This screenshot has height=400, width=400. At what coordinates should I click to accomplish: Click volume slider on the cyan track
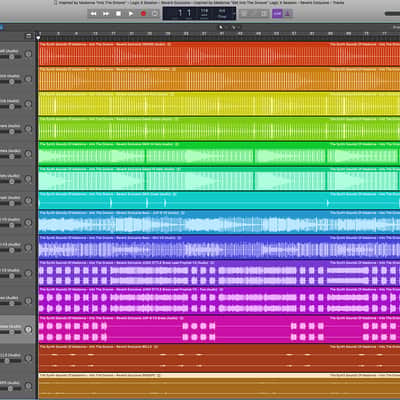(x=11, y=203)
